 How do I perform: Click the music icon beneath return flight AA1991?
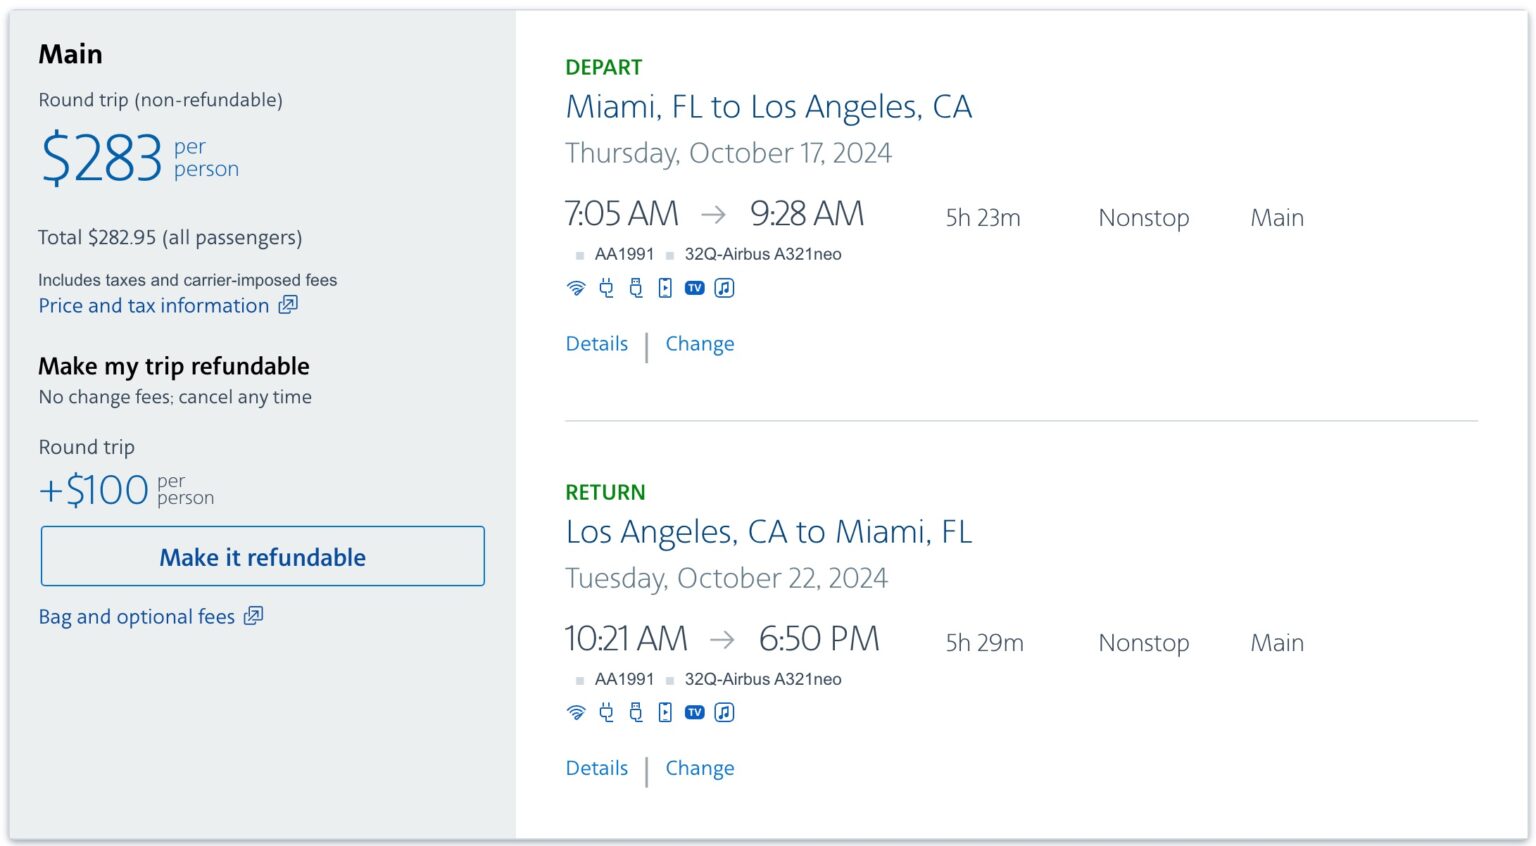(x=724, y=712)
